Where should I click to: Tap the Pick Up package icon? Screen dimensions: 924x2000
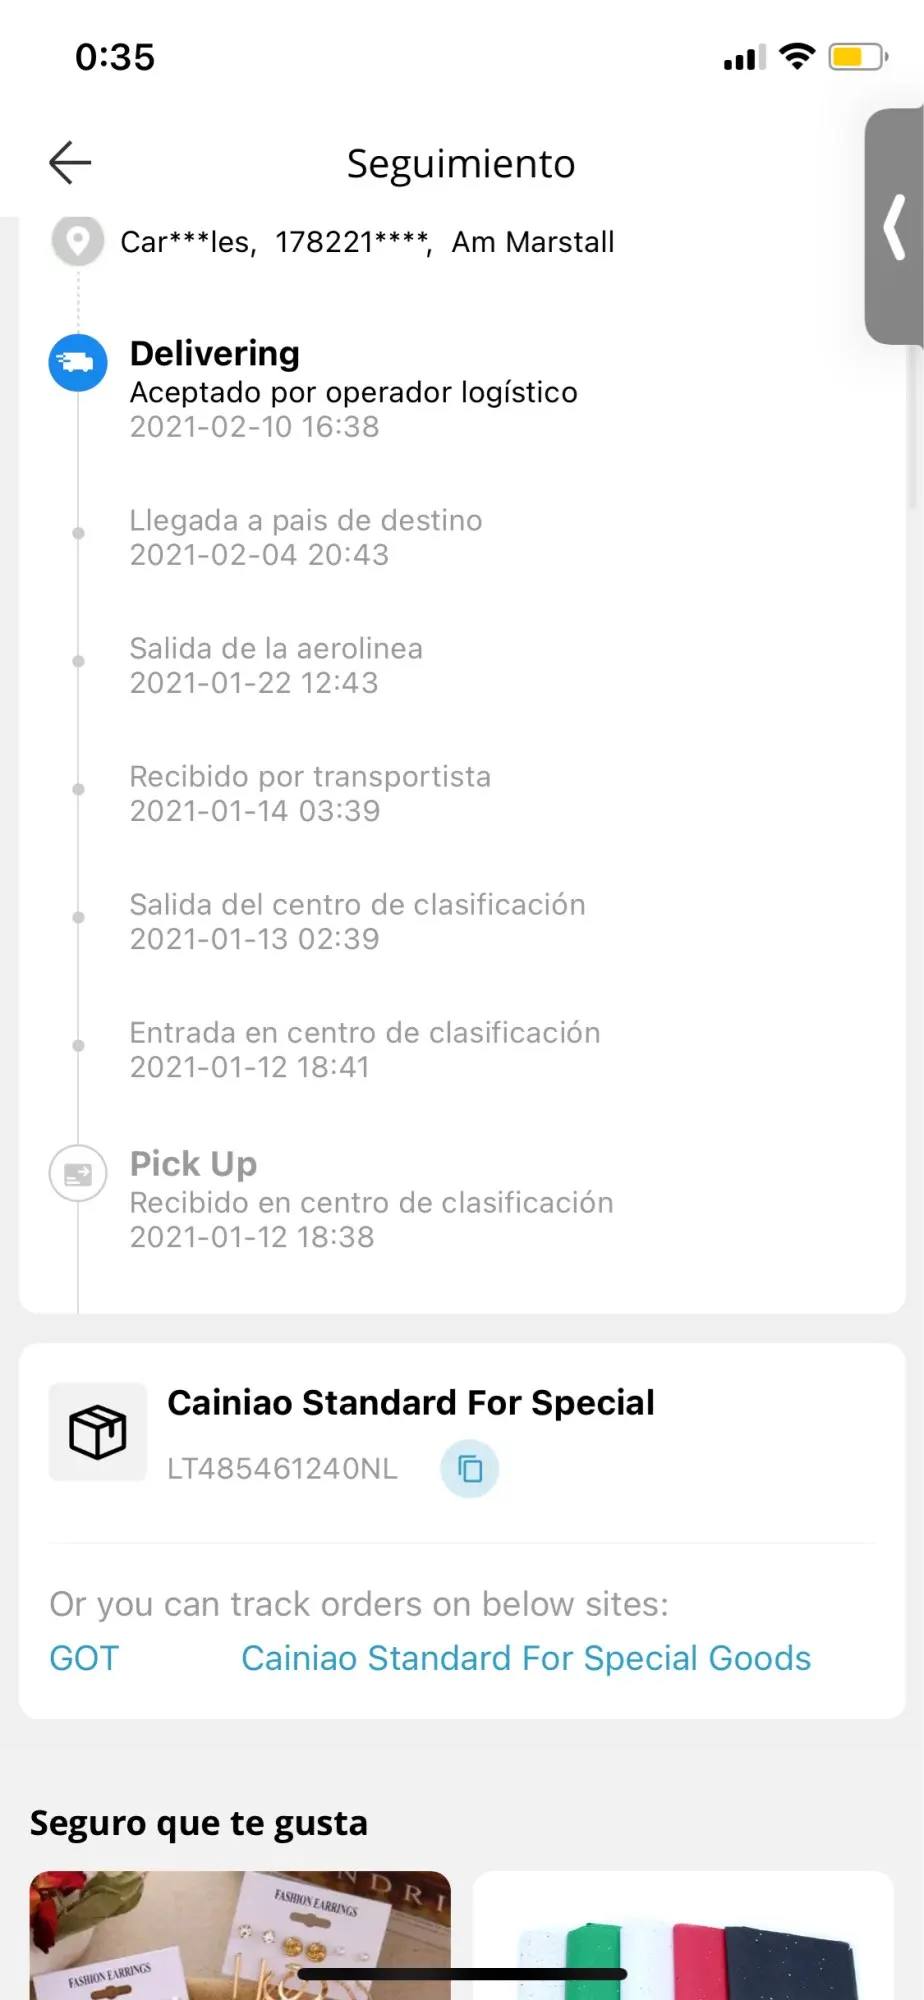pos(78,1174)
